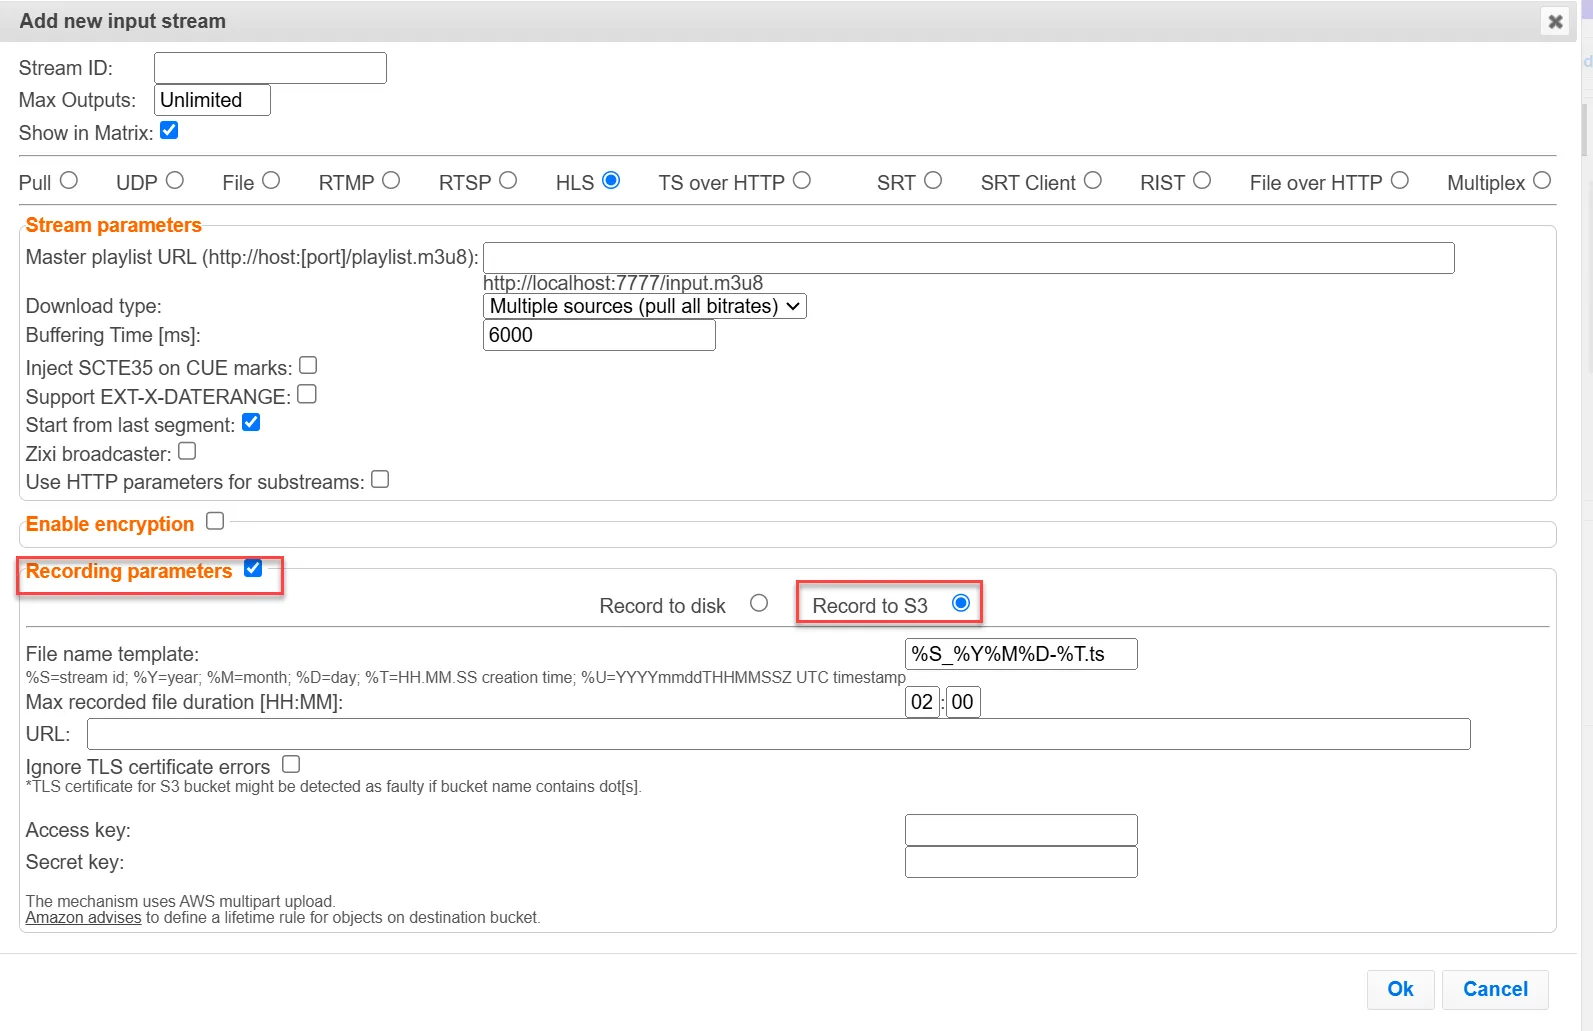
Task: Click the dialog's vertical scrollbar
Action: 1587,130
